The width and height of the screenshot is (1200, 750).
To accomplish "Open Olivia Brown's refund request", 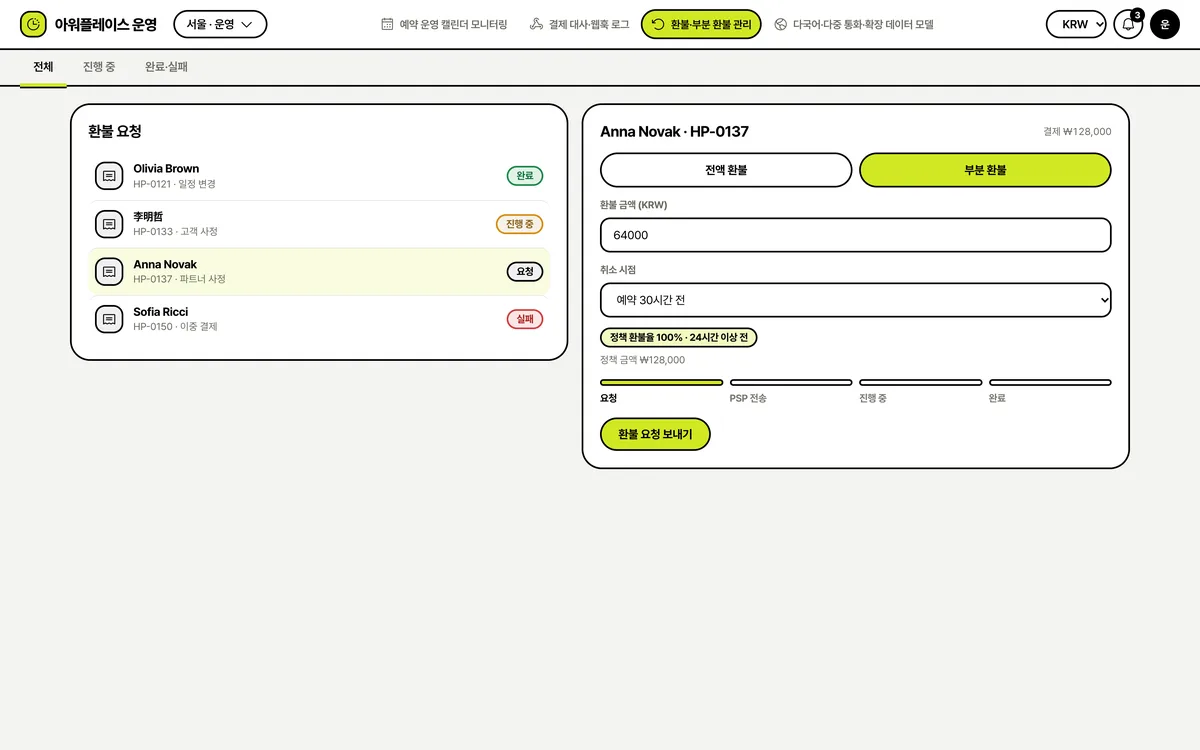I will tap(319, 176).
